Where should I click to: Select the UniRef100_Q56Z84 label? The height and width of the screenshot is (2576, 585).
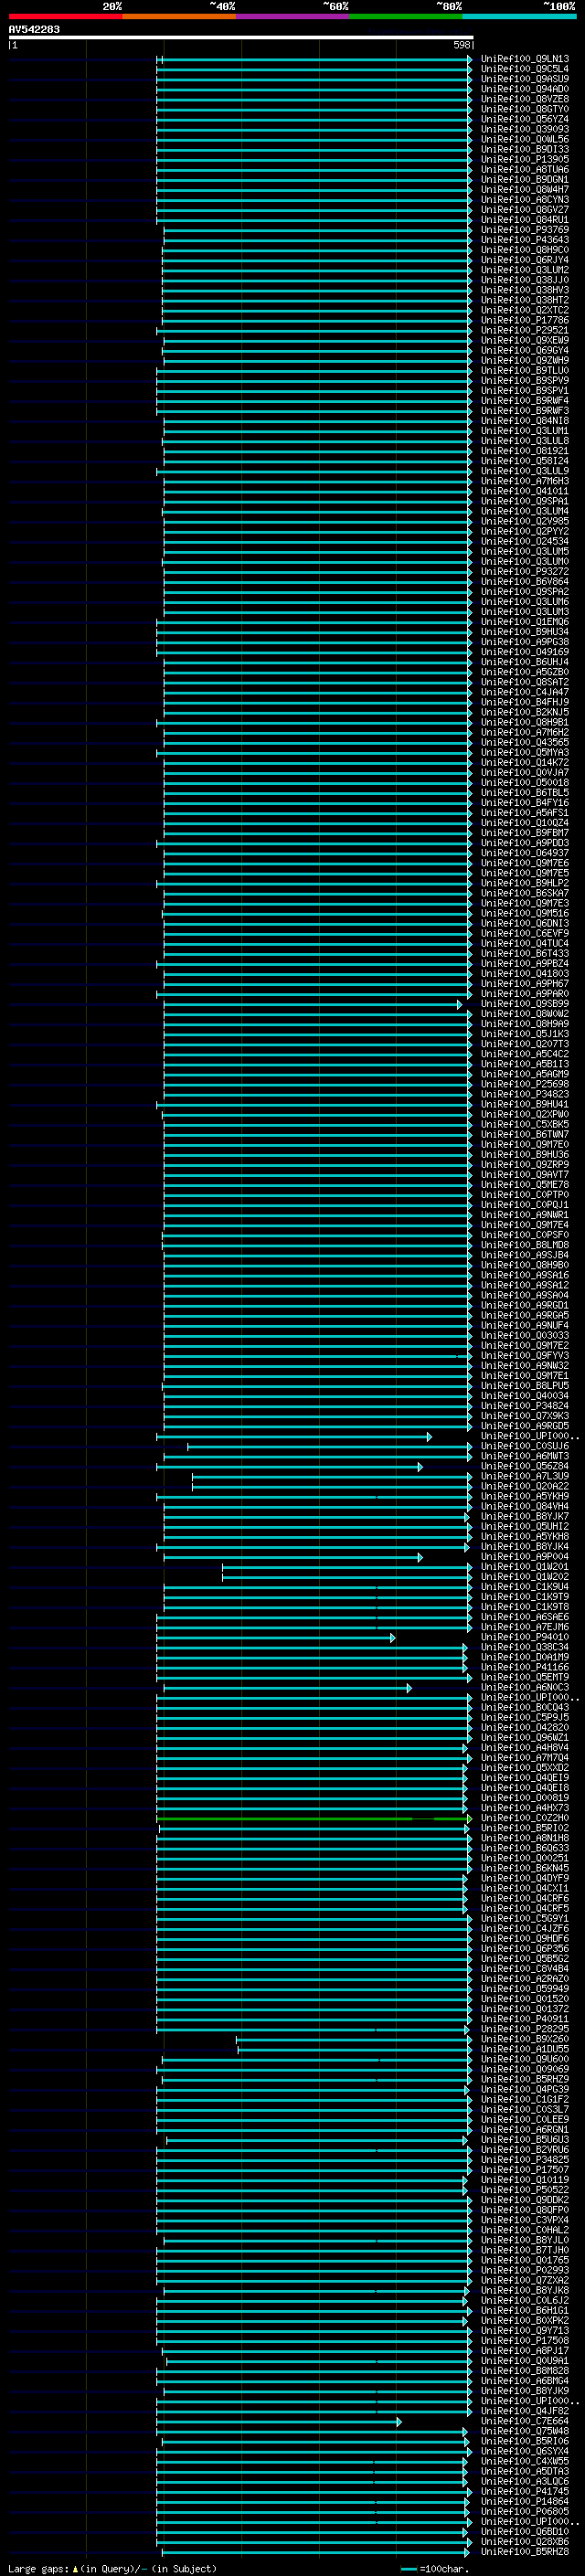(524, 1466)
